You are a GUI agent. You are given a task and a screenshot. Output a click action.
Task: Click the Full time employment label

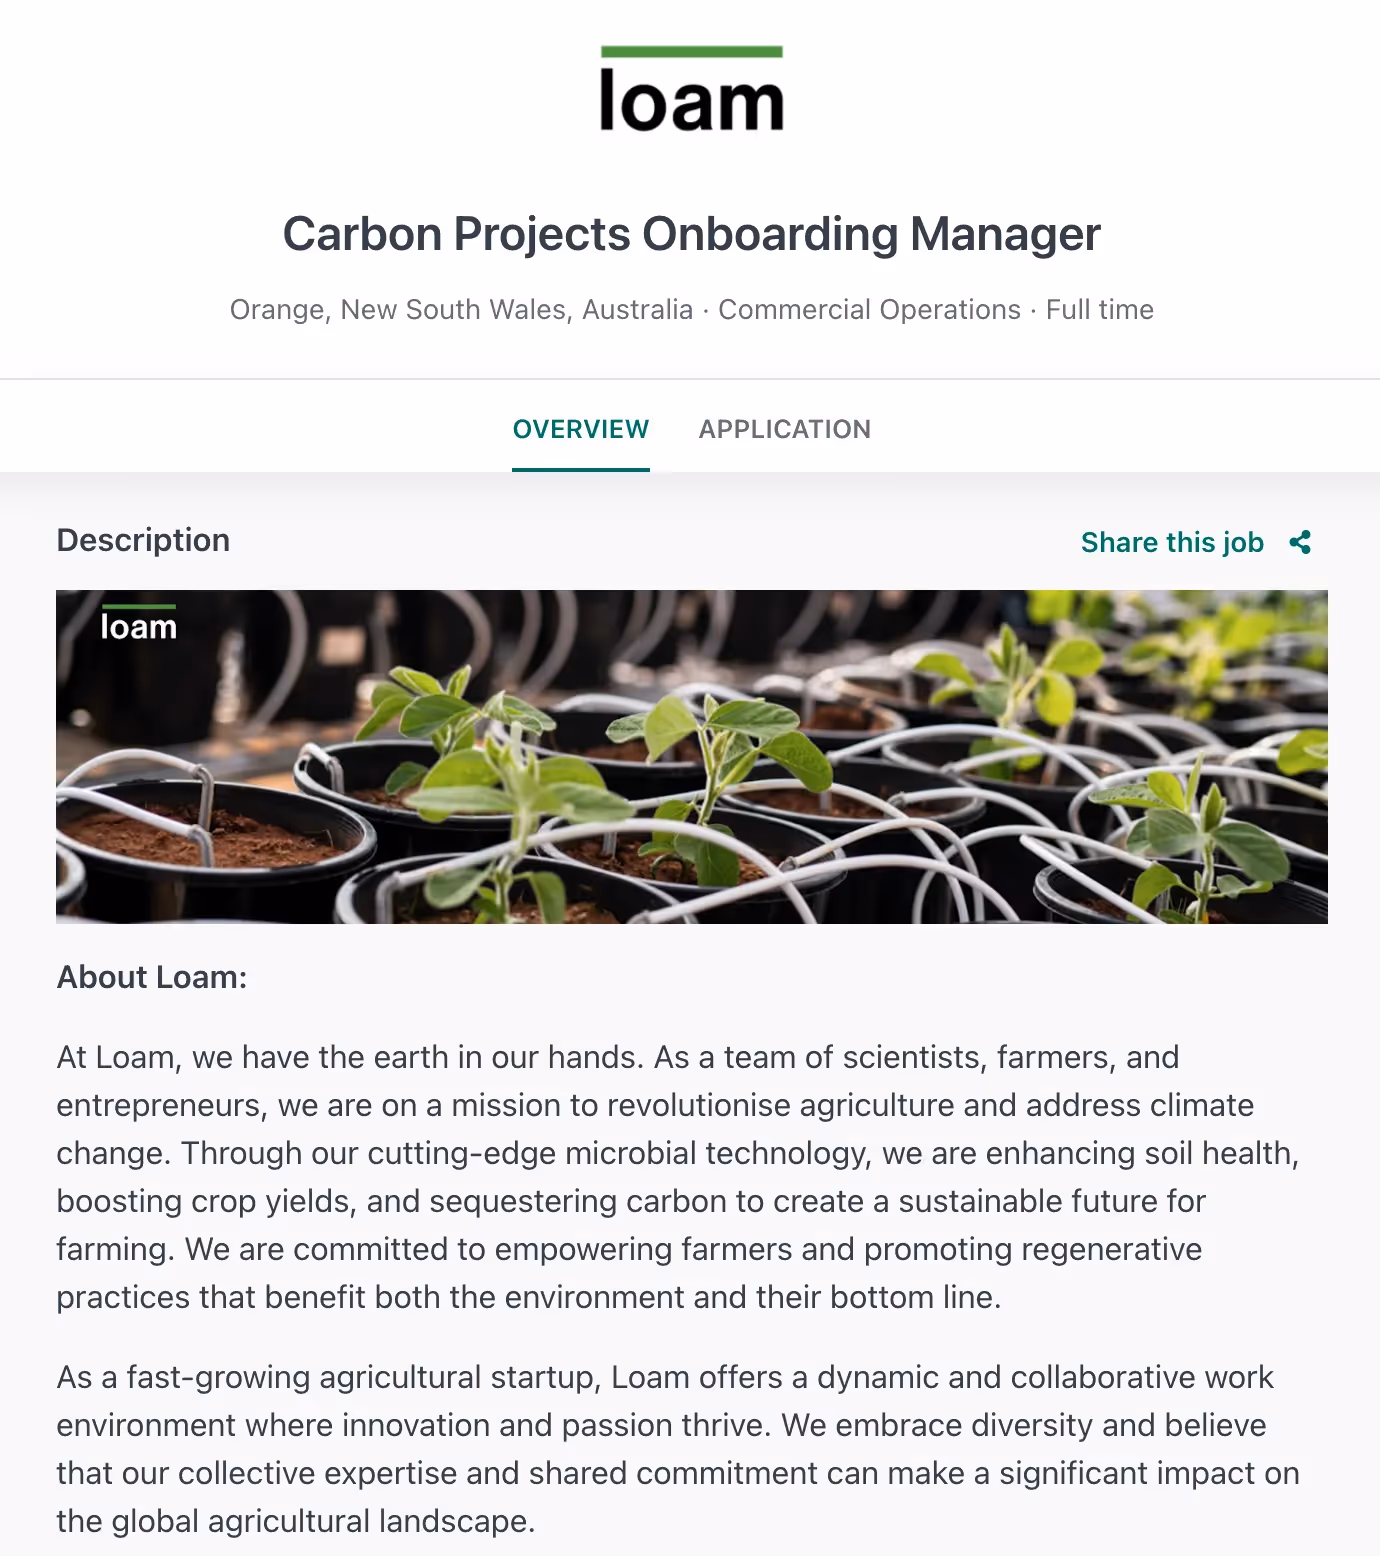(1098, 309)
